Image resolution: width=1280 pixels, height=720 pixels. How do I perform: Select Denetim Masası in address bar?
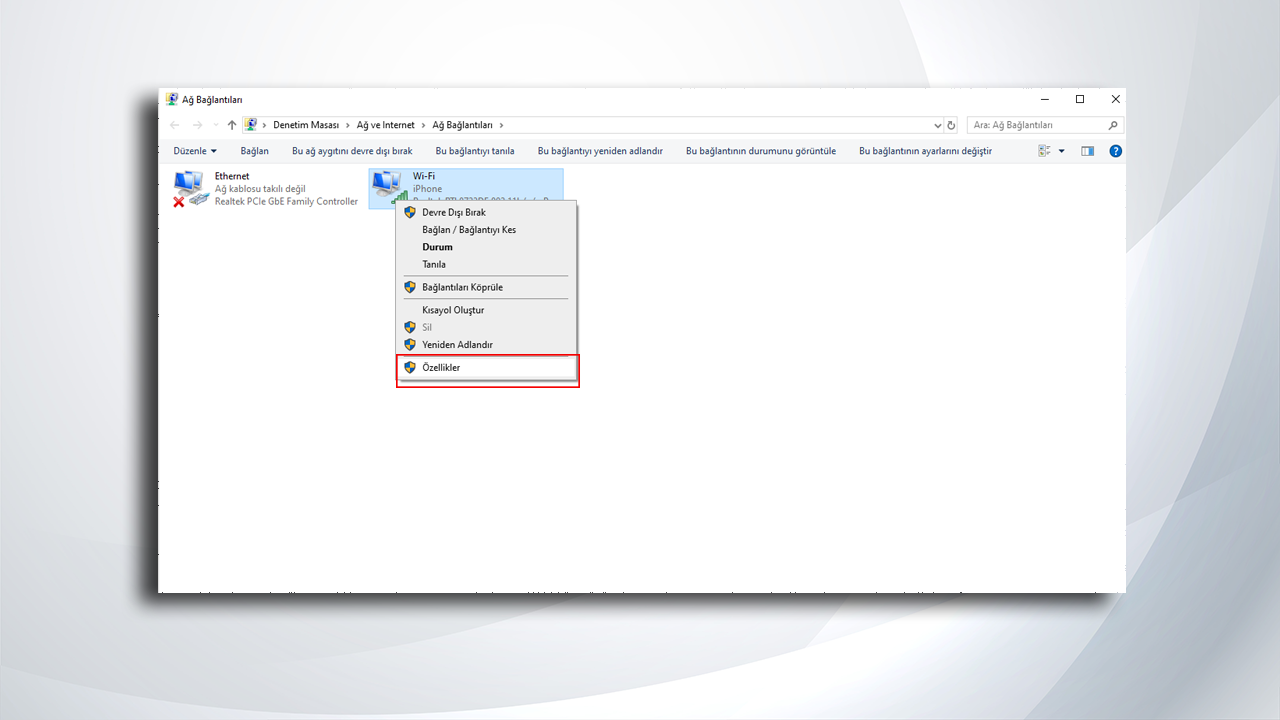click(306, 125)
